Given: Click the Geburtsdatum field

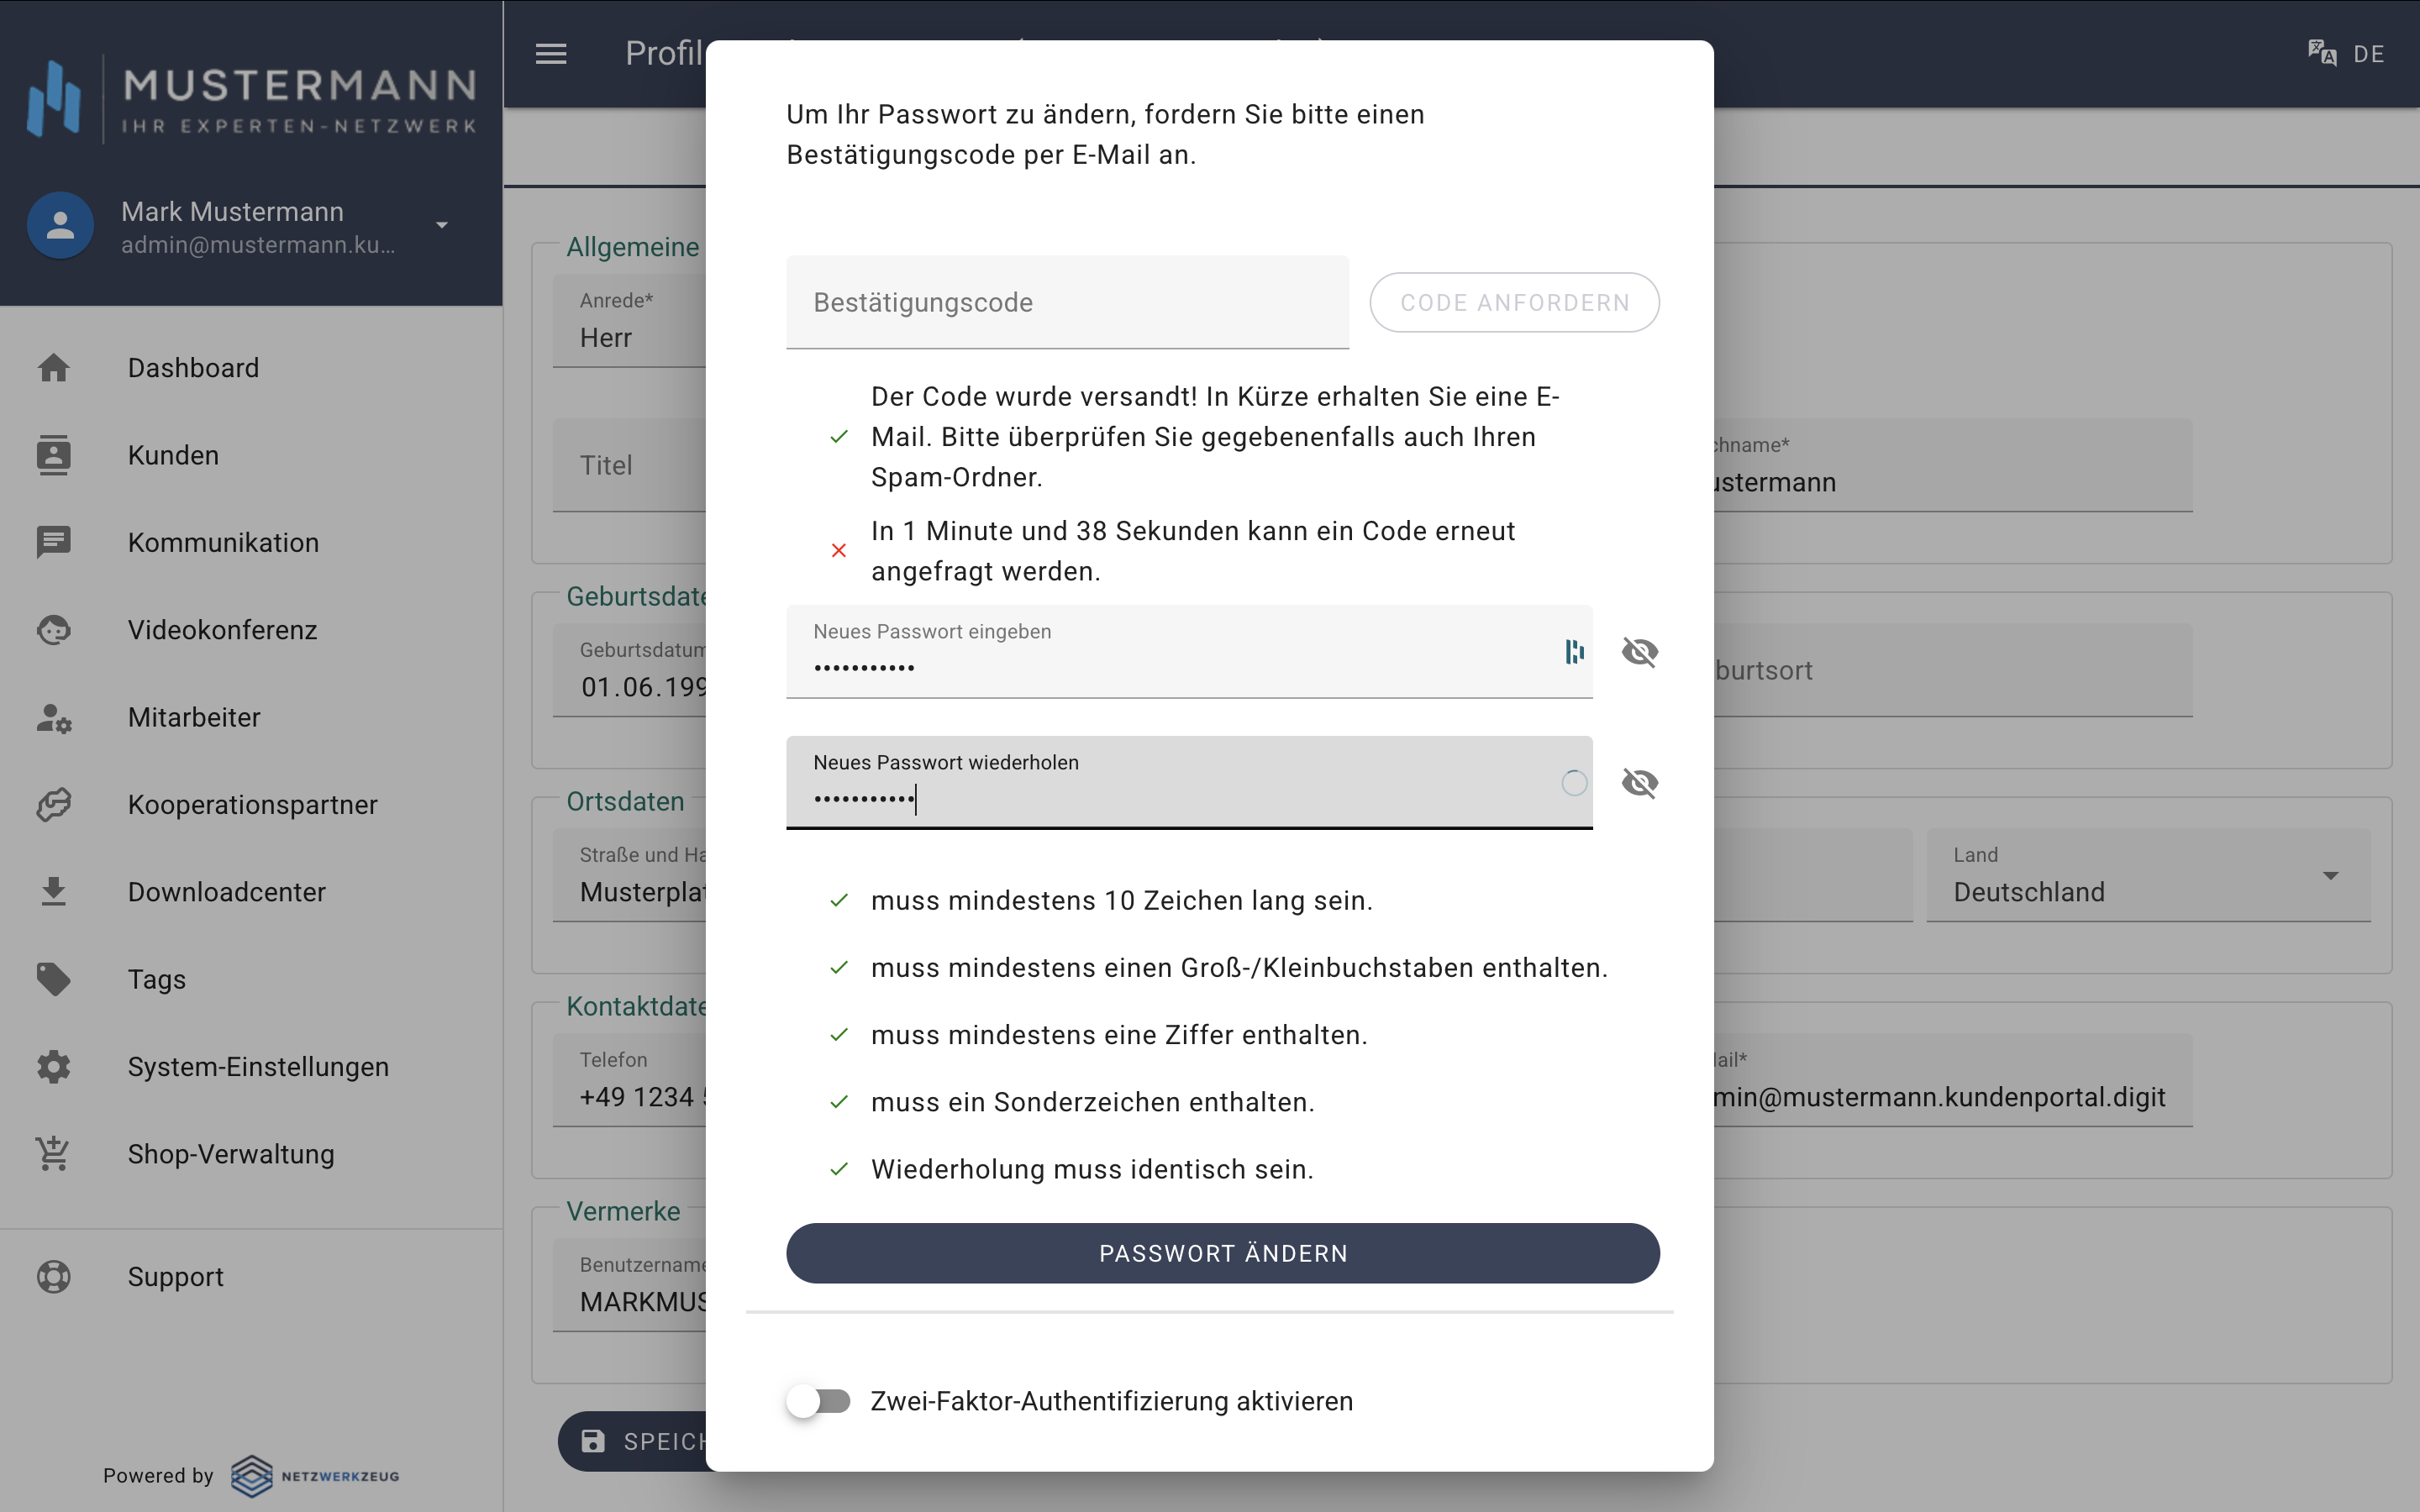Looking at the screenshot, I should [630, 670].
